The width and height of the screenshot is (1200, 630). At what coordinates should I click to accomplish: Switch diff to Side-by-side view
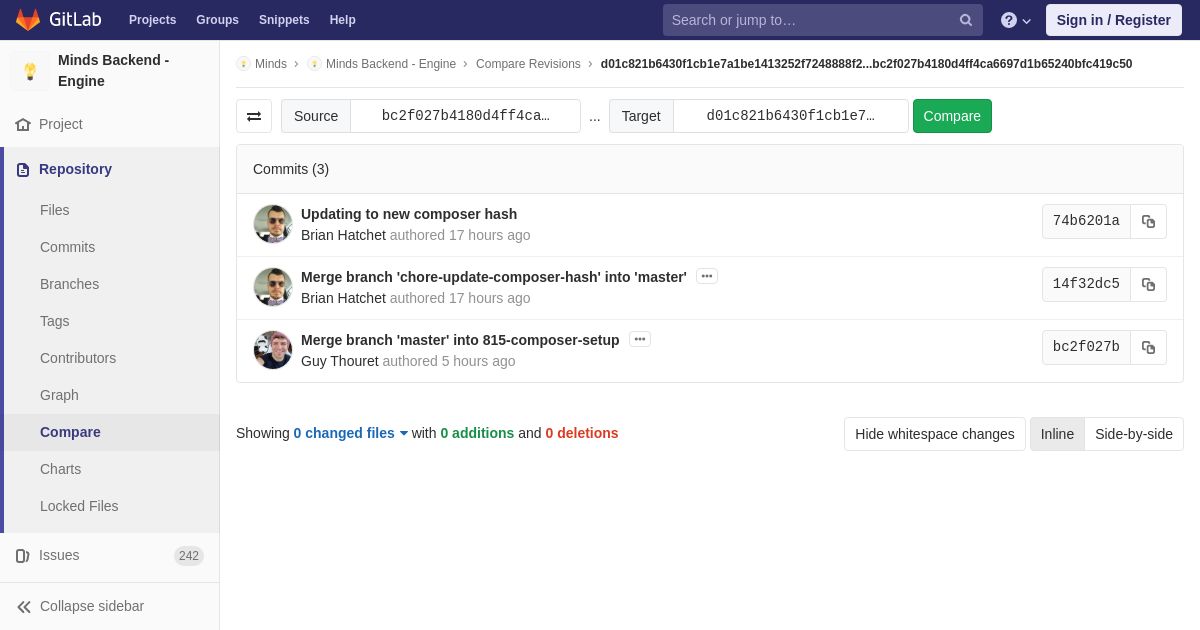point(1134,434)
